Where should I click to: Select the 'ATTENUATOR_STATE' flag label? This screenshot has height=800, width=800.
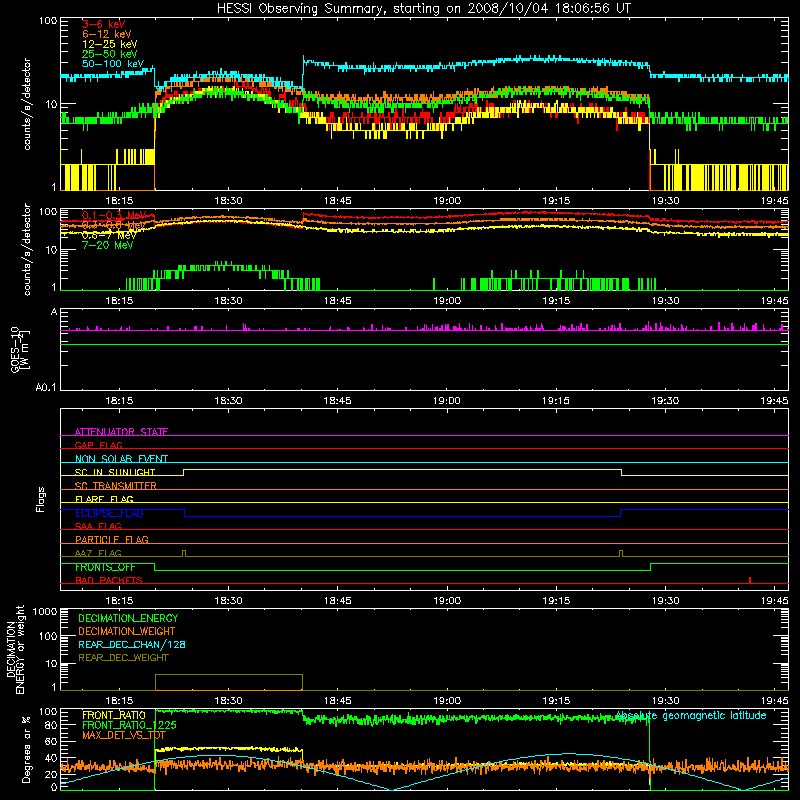tap(121, 432)
